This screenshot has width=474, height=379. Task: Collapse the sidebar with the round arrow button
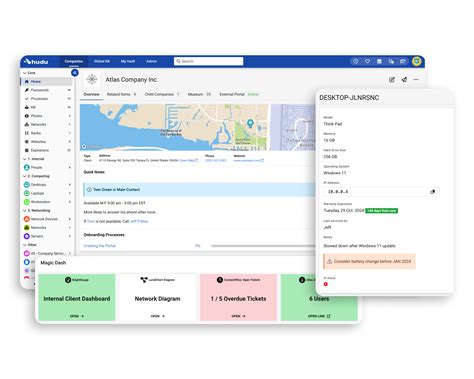[75, 73]
